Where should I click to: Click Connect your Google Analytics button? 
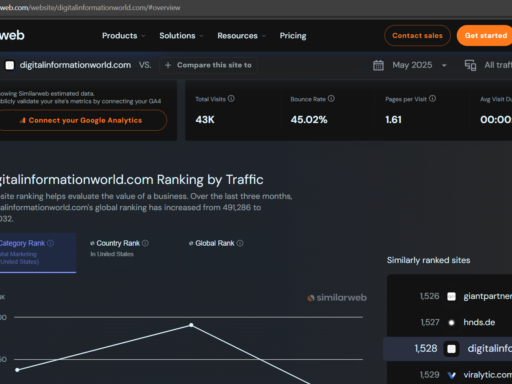point(82,120)
